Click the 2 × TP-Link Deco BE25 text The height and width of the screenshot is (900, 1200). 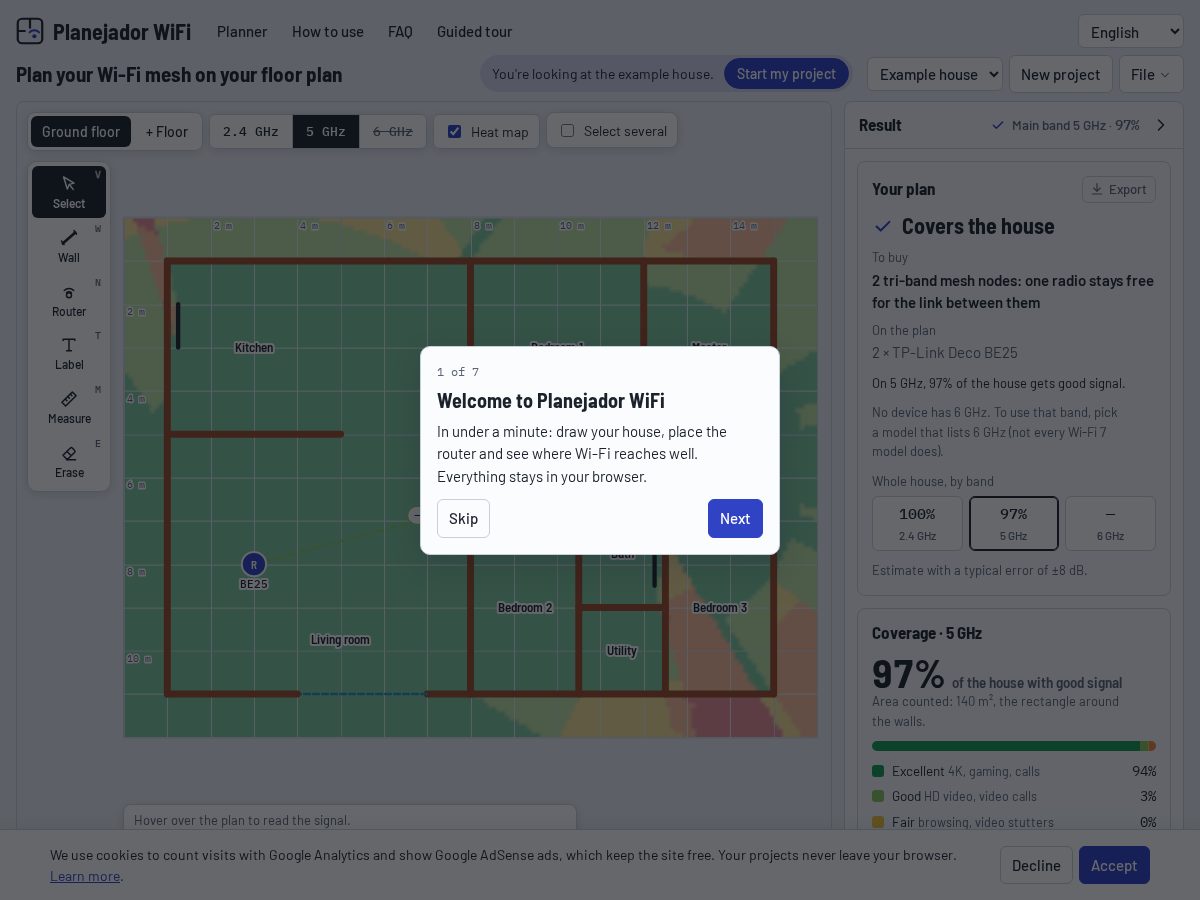click(945, 353)
